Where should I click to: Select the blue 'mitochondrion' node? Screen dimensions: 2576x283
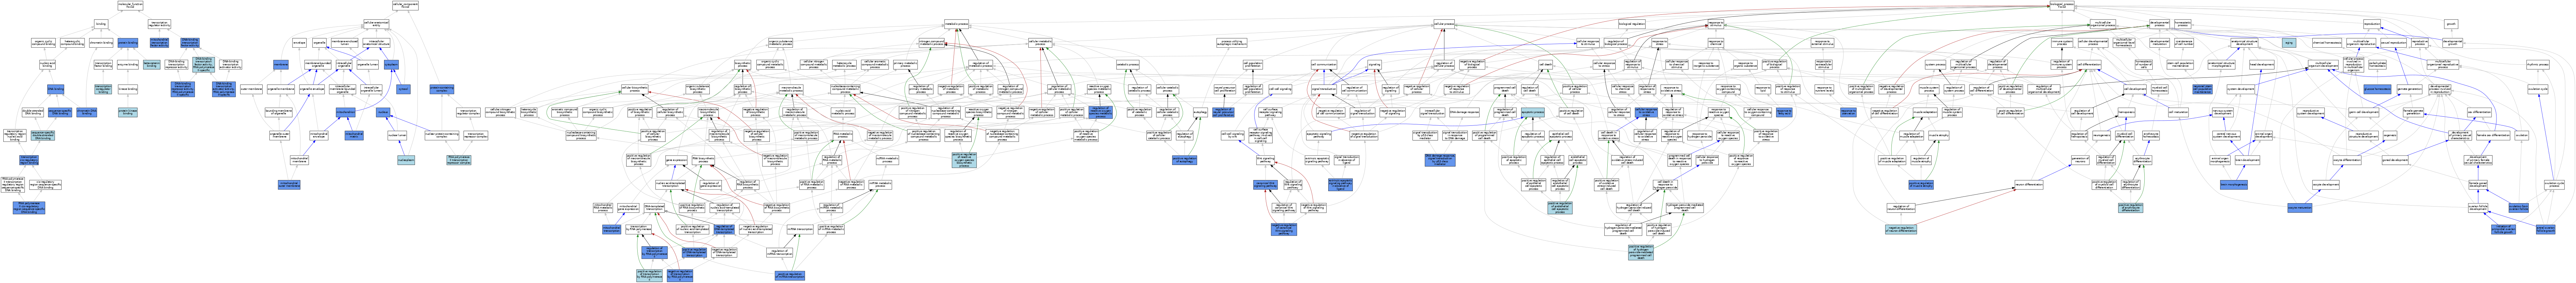coord(346,112)
